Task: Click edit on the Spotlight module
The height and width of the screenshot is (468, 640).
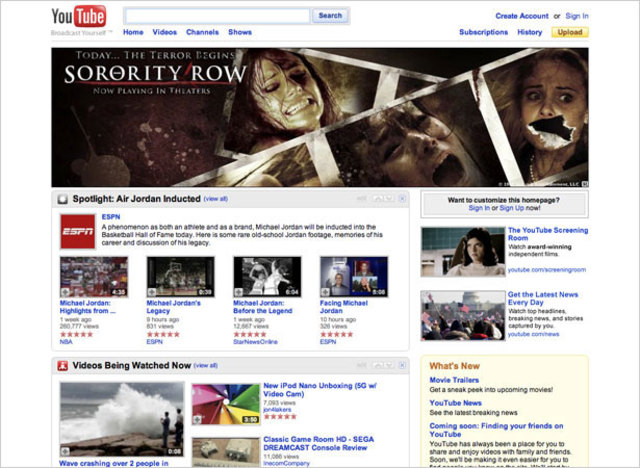Action: point(361,199)
